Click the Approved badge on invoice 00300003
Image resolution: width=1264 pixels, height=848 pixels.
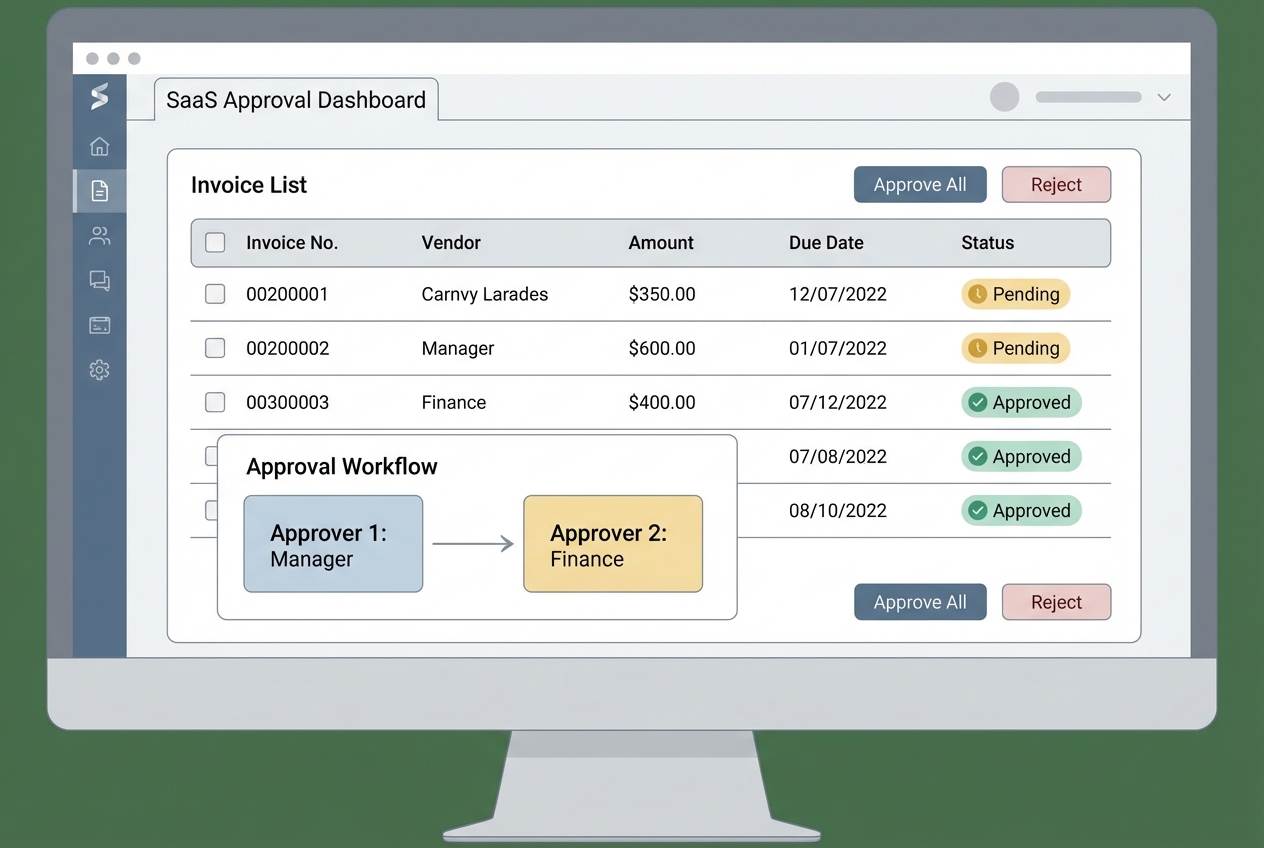(x=1021, y=402)
